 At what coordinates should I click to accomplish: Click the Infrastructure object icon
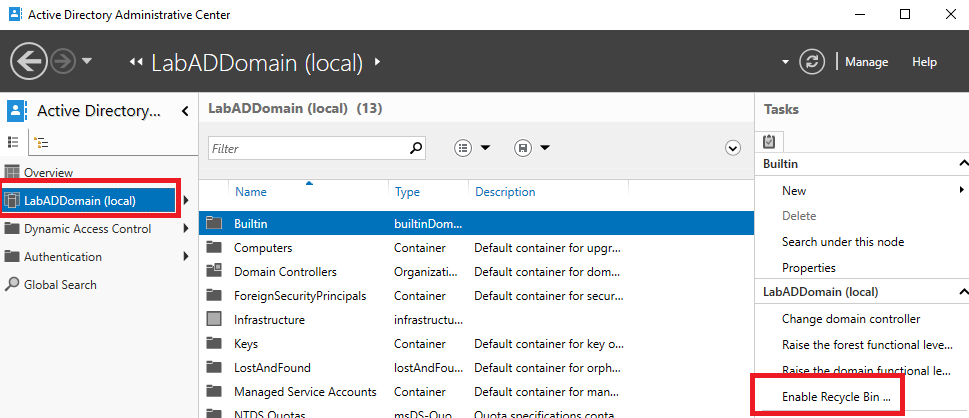[x=214, y=320]
